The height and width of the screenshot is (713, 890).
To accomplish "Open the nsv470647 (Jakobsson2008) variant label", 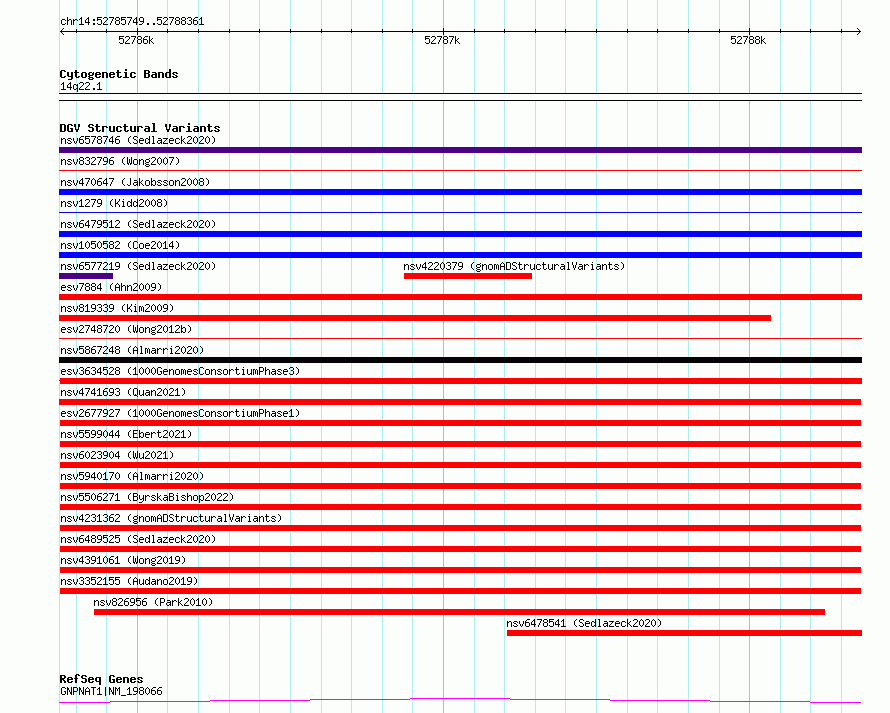I will click(x=135, y=182).
